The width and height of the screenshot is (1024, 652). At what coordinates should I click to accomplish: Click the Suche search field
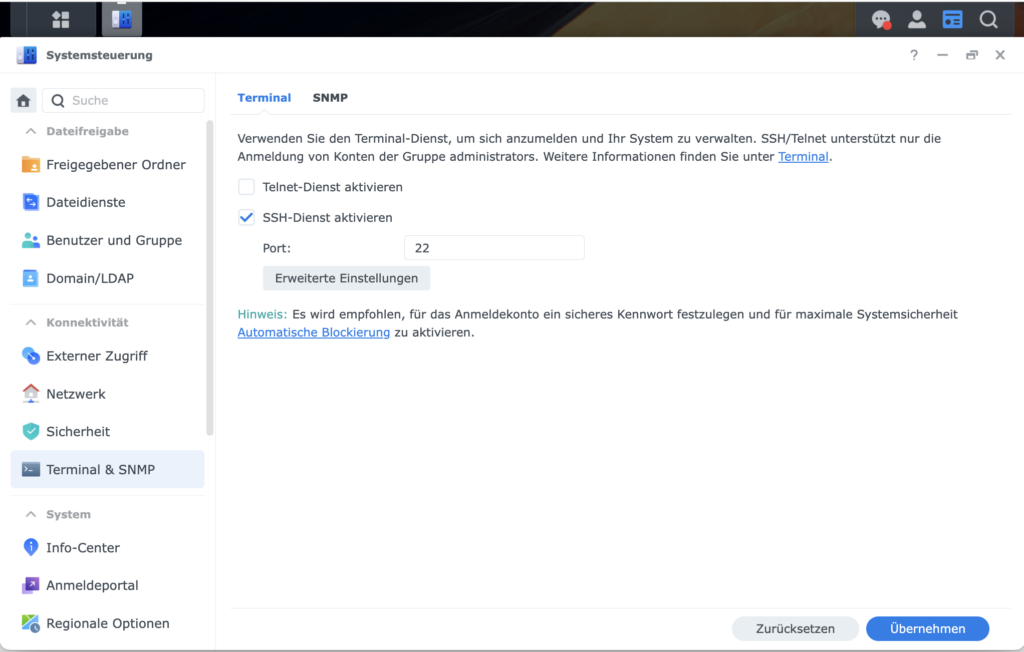(123, 101)
